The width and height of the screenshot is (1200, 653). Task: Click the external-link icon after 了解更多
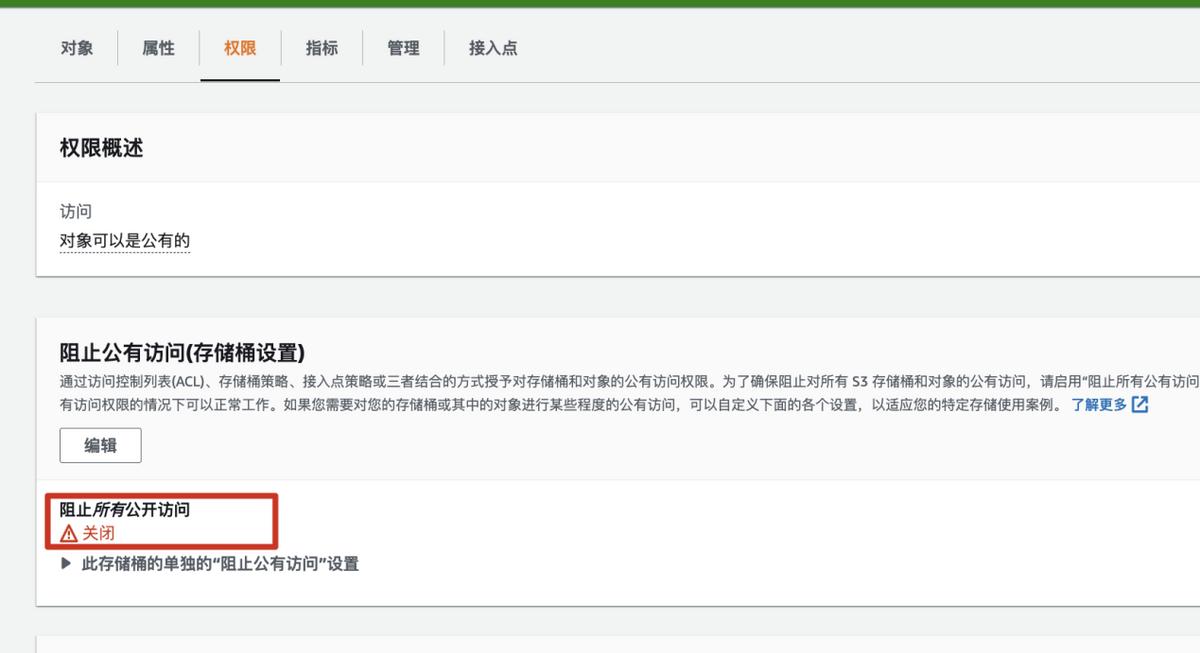pyautogui.click(x=1139, y=404)
